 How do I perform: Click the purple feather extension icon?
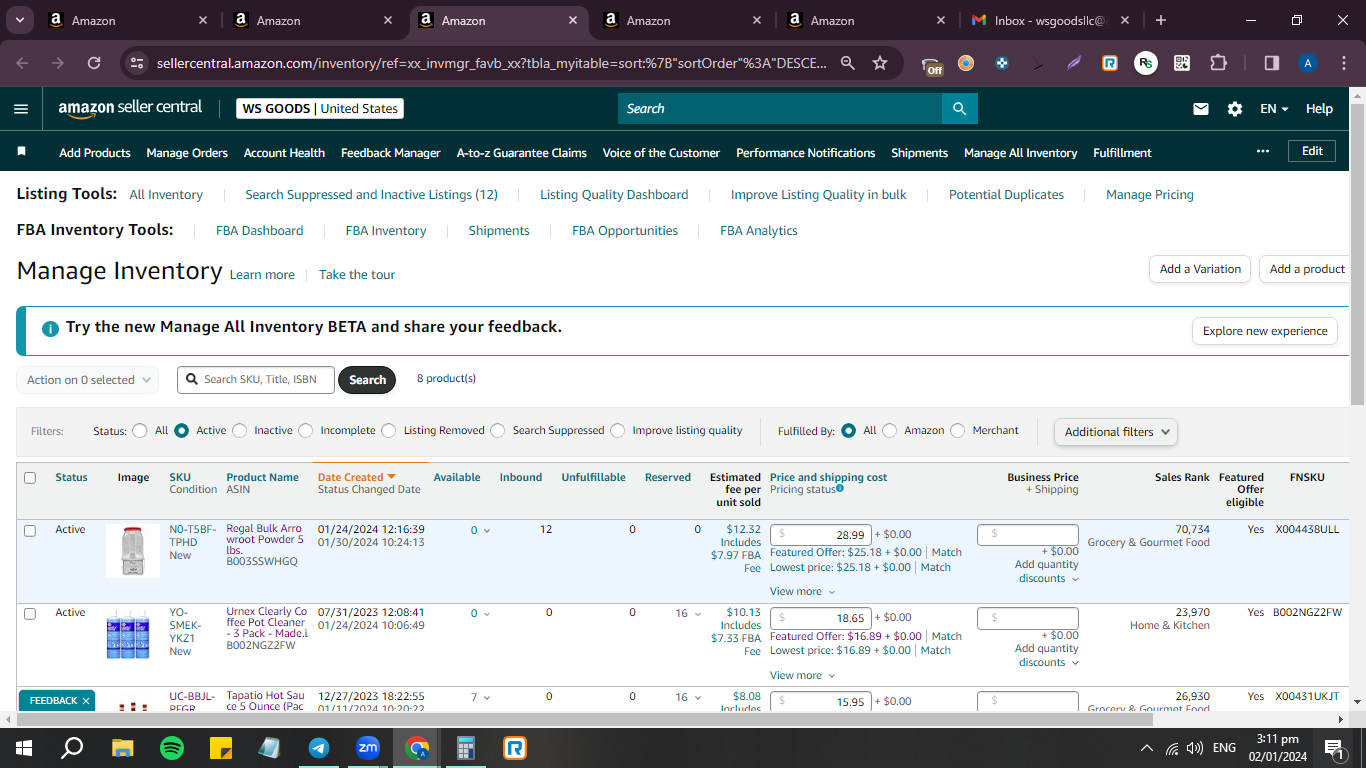pyautogui.click(x=1074, y=63)
